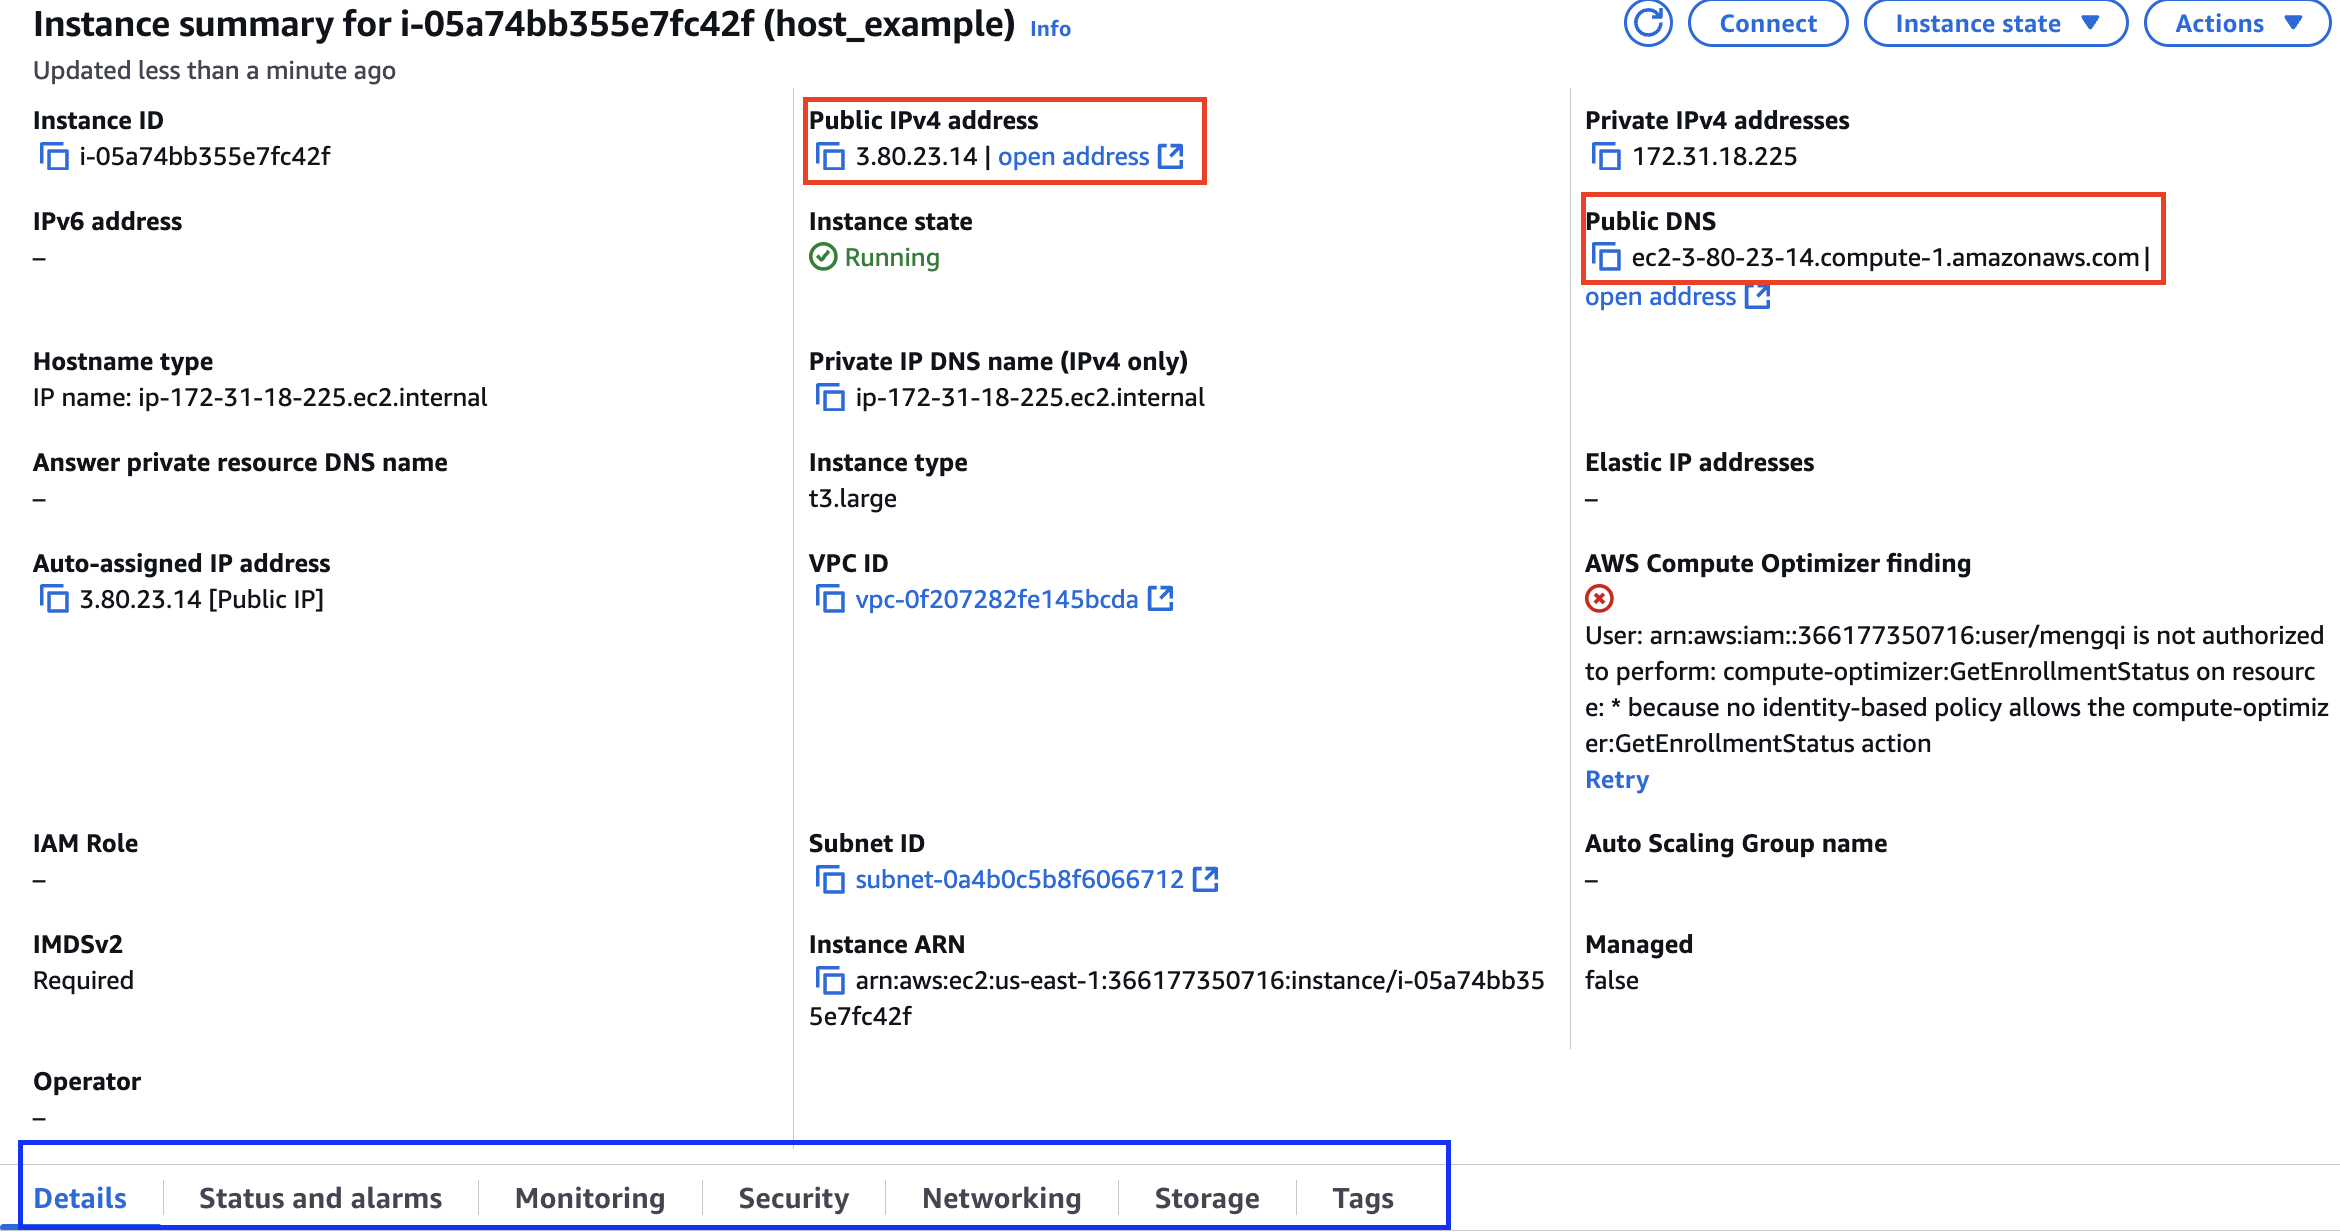Open the vpc-0f207282fe145bcda link
The height and width of the screenshot is (1232, 2340).
coord(996,600)
